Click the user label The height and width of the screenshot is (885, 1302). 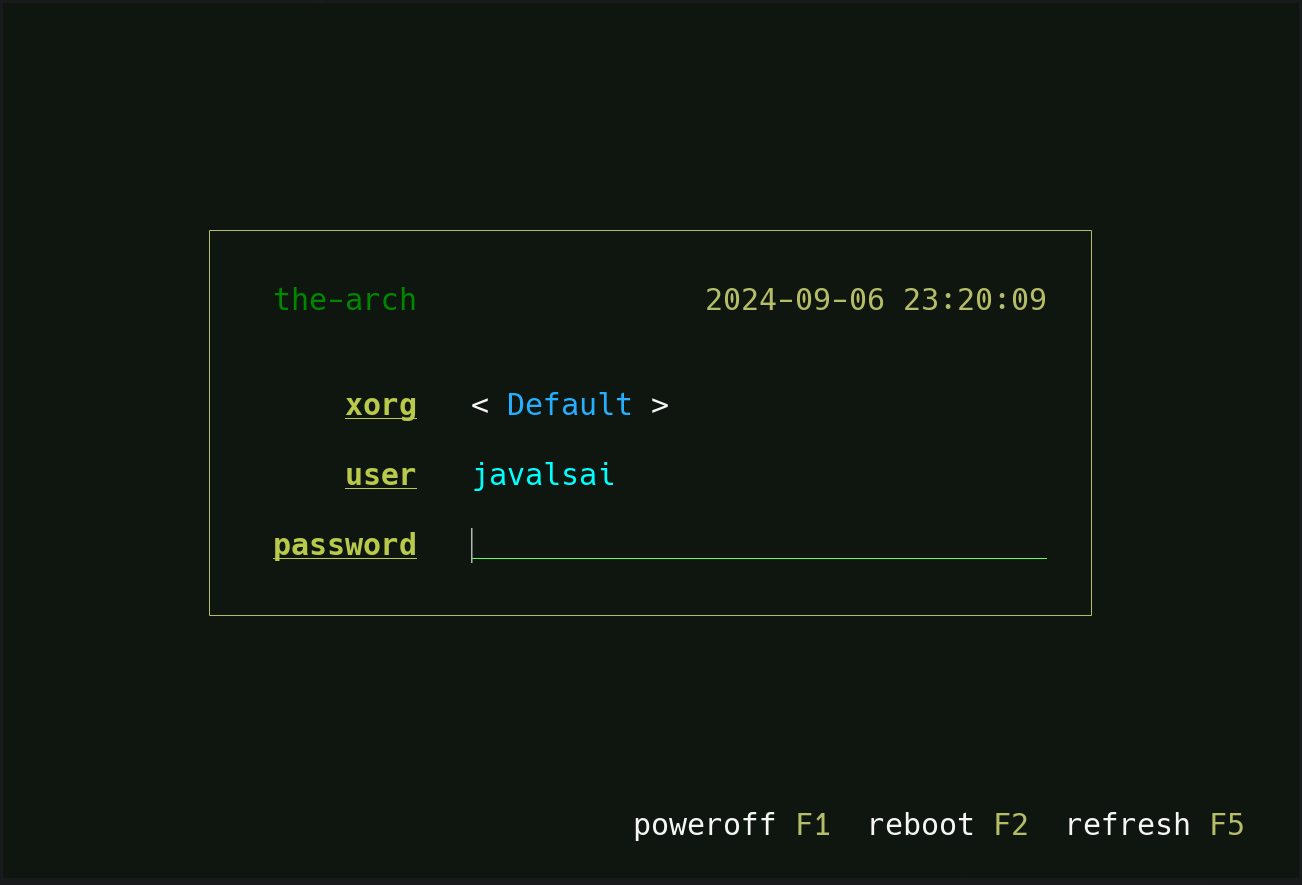pos(381,475)
